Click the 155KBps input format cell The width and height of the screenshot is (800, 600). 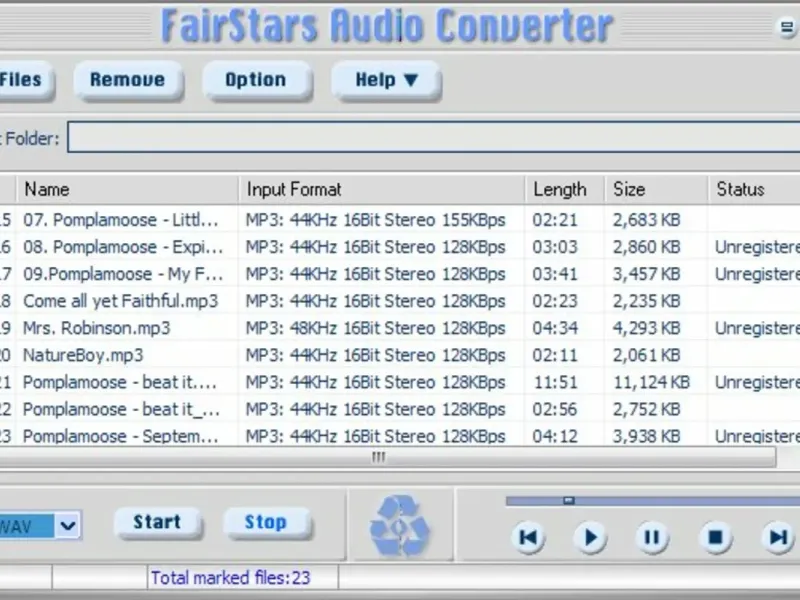[376, 220]
